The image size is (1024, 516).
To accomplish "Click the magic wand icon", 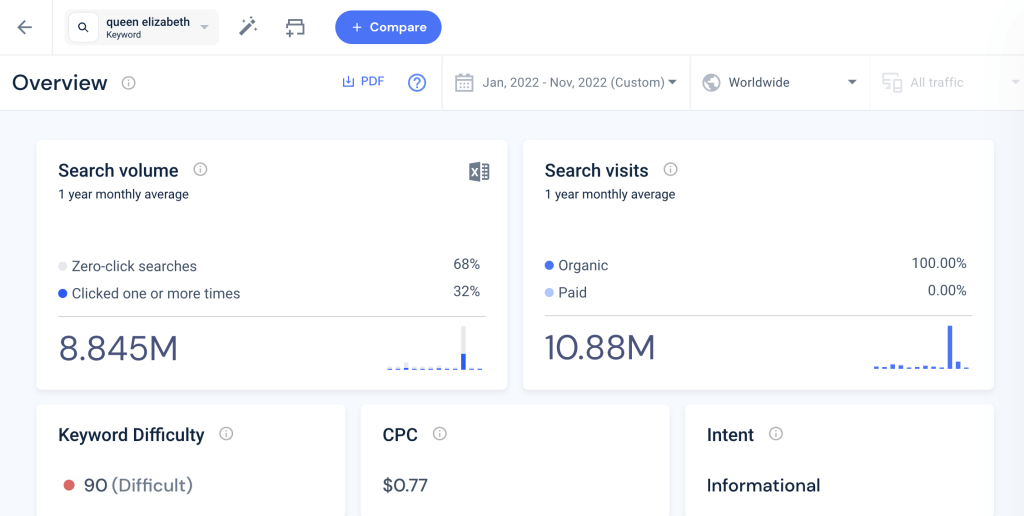I will coord(248,27).
